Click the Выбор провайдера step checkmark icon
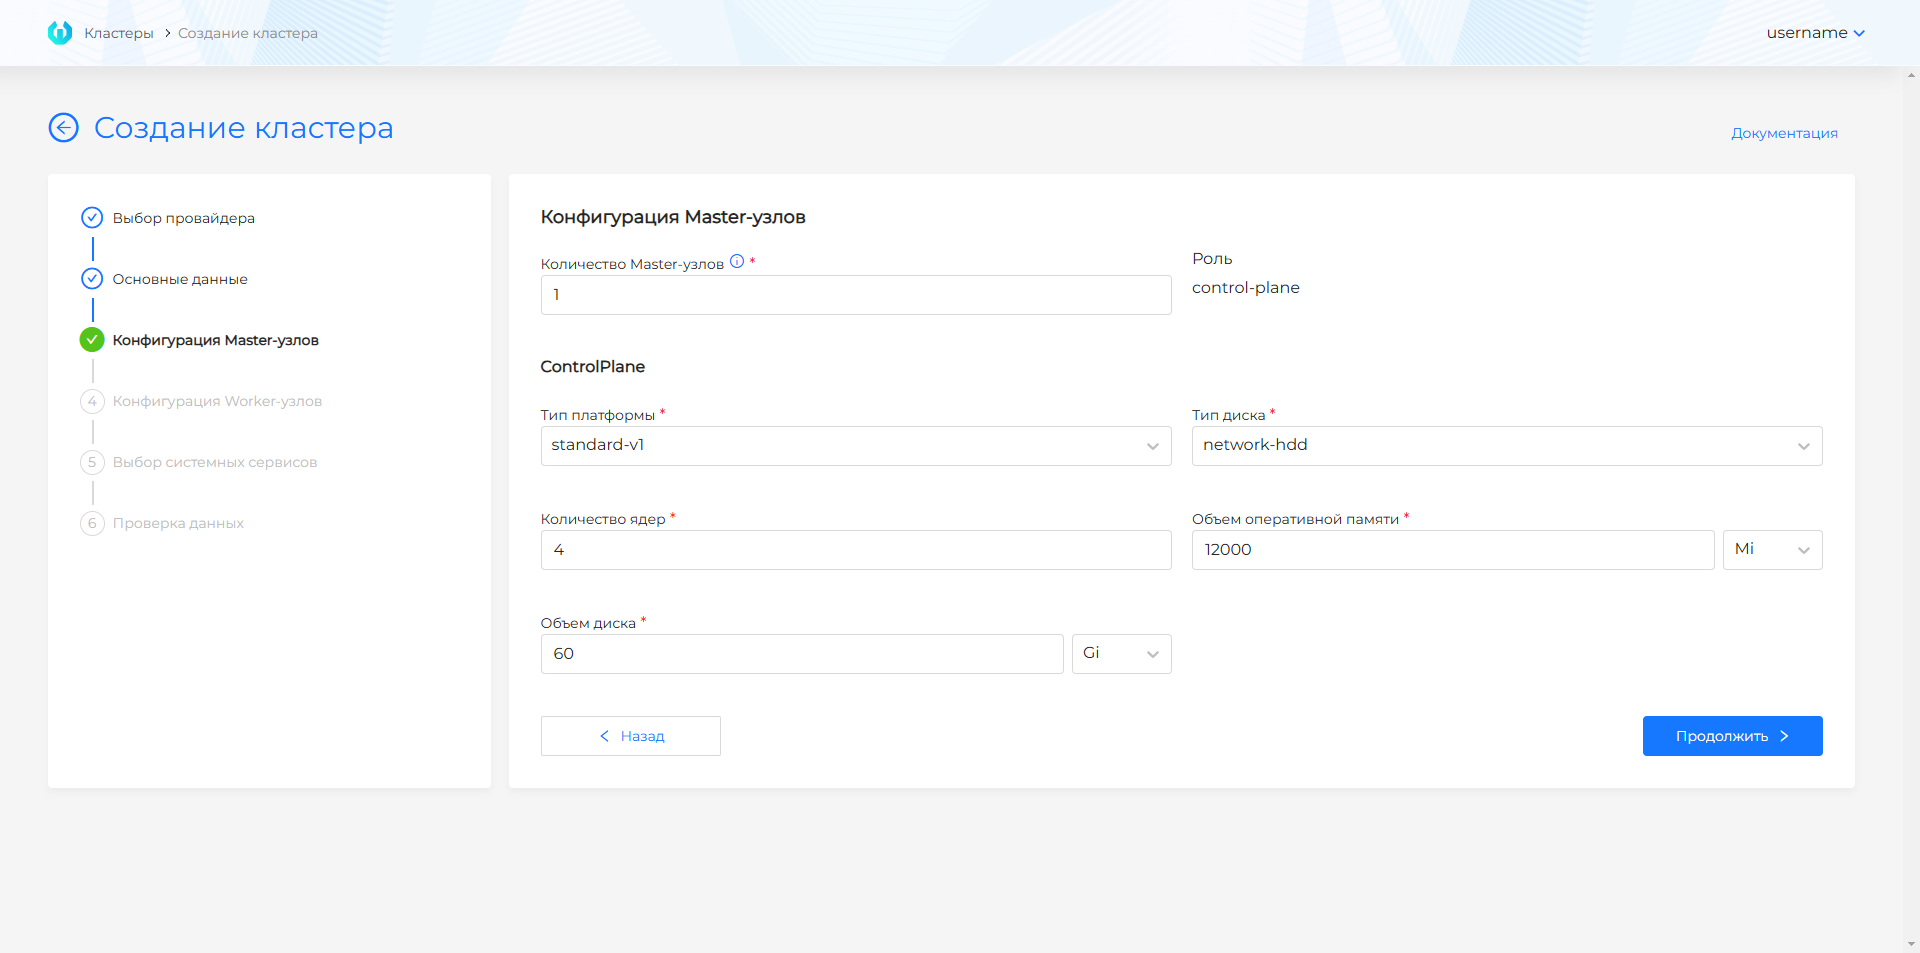The height and width of the screenshot is (953, 1920). [x=92, y=218]
